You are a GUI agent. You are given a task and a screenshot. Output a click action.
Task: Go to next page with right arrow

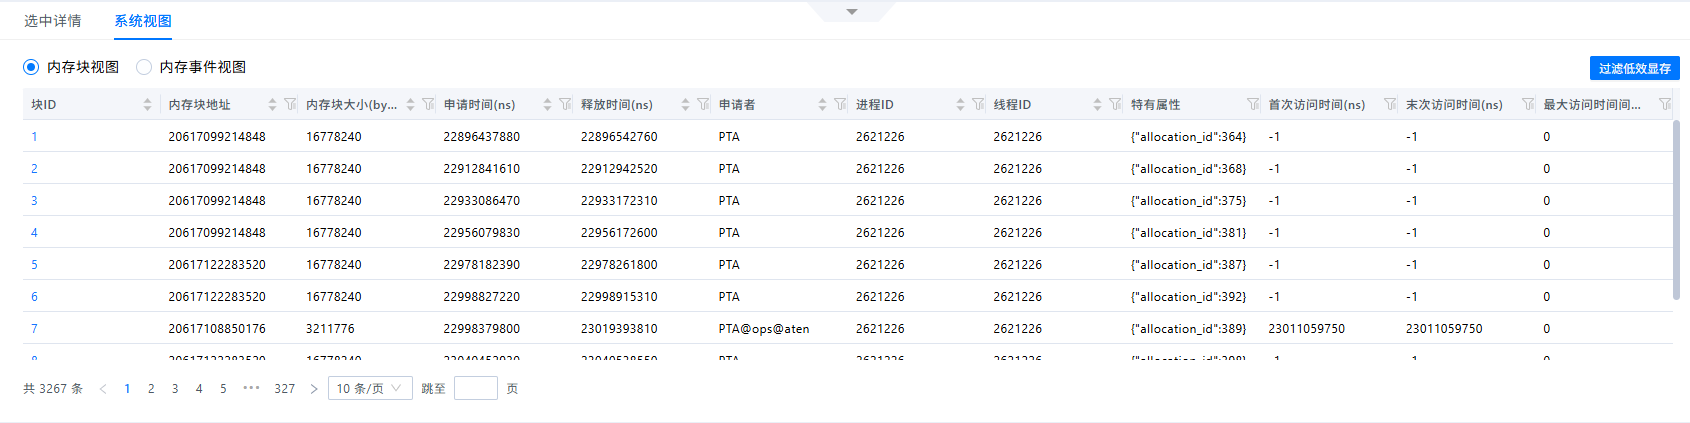coord(314,388)
